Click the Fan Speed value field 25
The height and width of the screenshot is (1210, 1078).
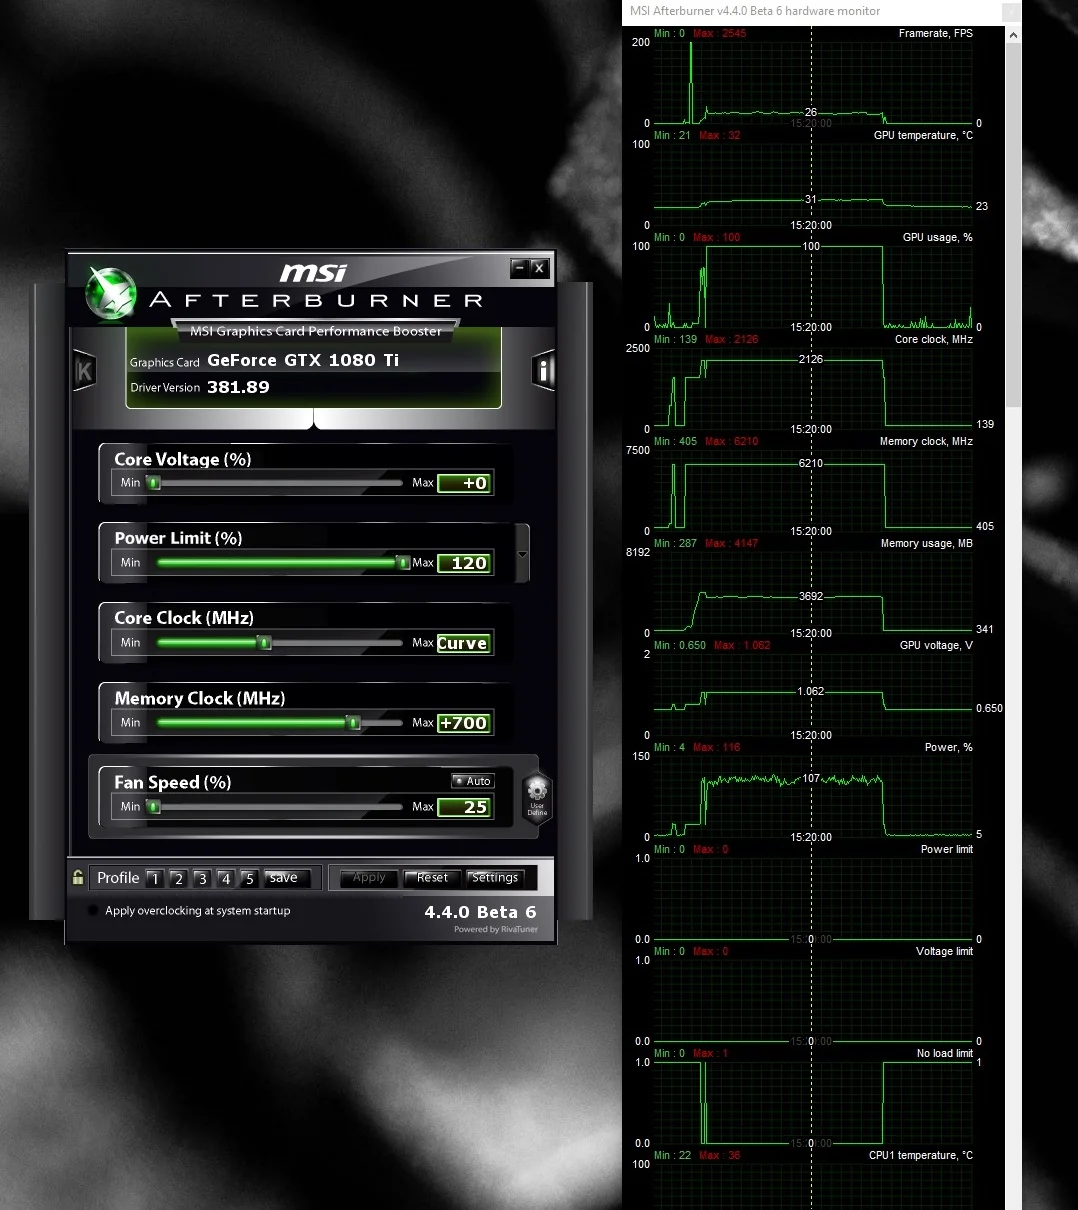coord(464,807)
